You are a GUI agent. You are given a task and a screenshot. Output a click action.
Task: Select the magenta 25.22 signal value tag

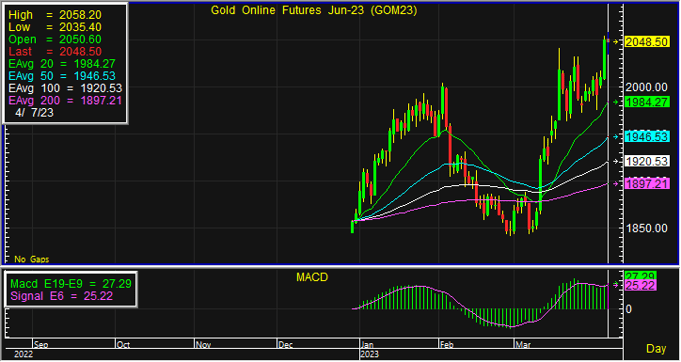[640, 286]
